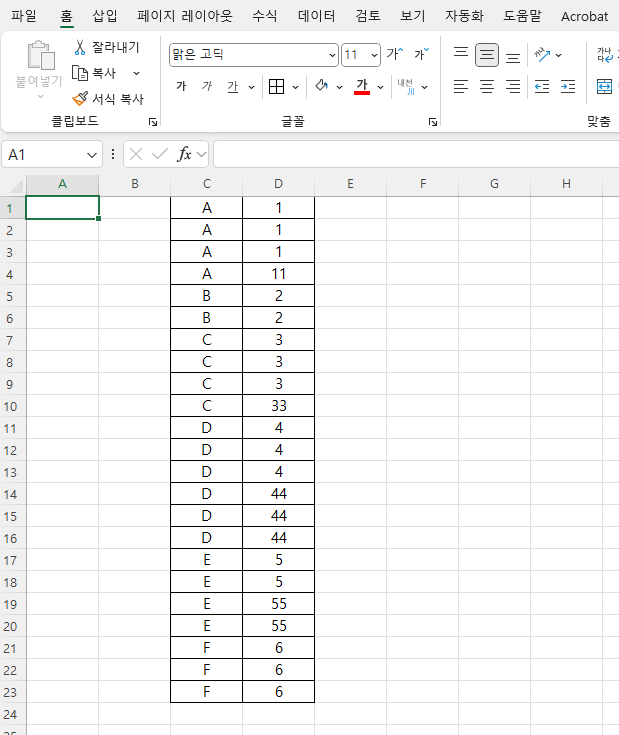Click the wrap text icon
Viewport: 619px width, 735px height.
605,55
